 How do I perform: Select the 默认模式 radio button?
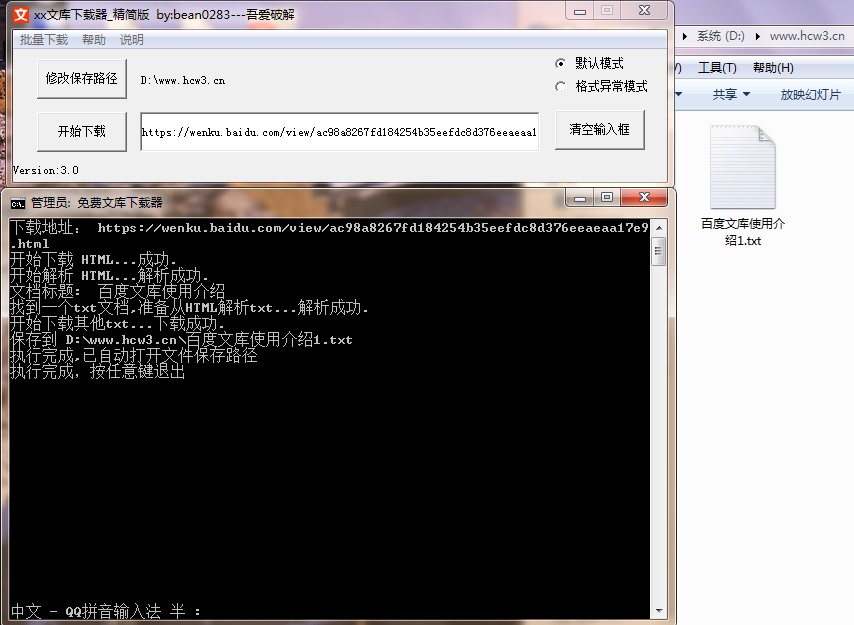coord(560,63)
